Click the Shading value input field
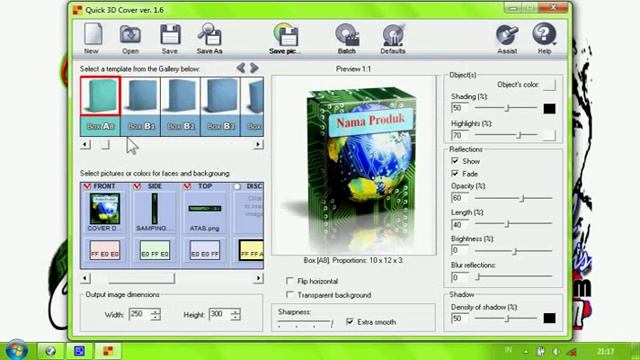 [x=460, y=108]
